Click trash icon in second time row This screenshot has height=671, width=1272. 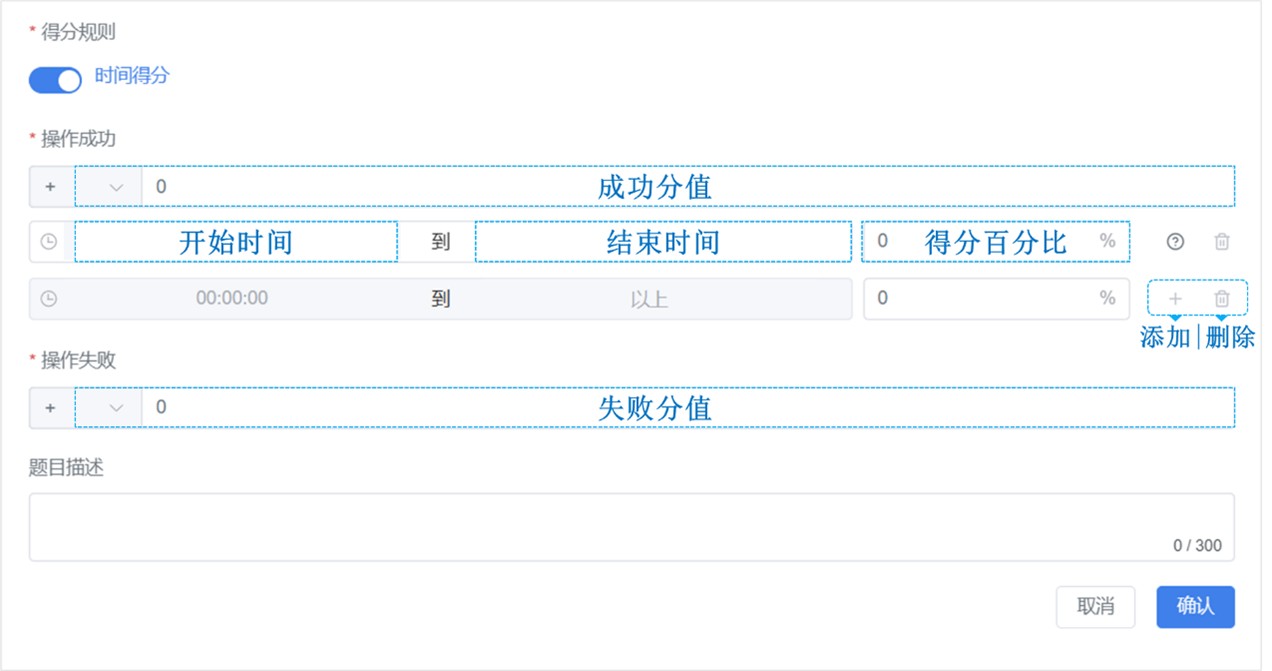pyautogui.click(x=1221, y=298)
